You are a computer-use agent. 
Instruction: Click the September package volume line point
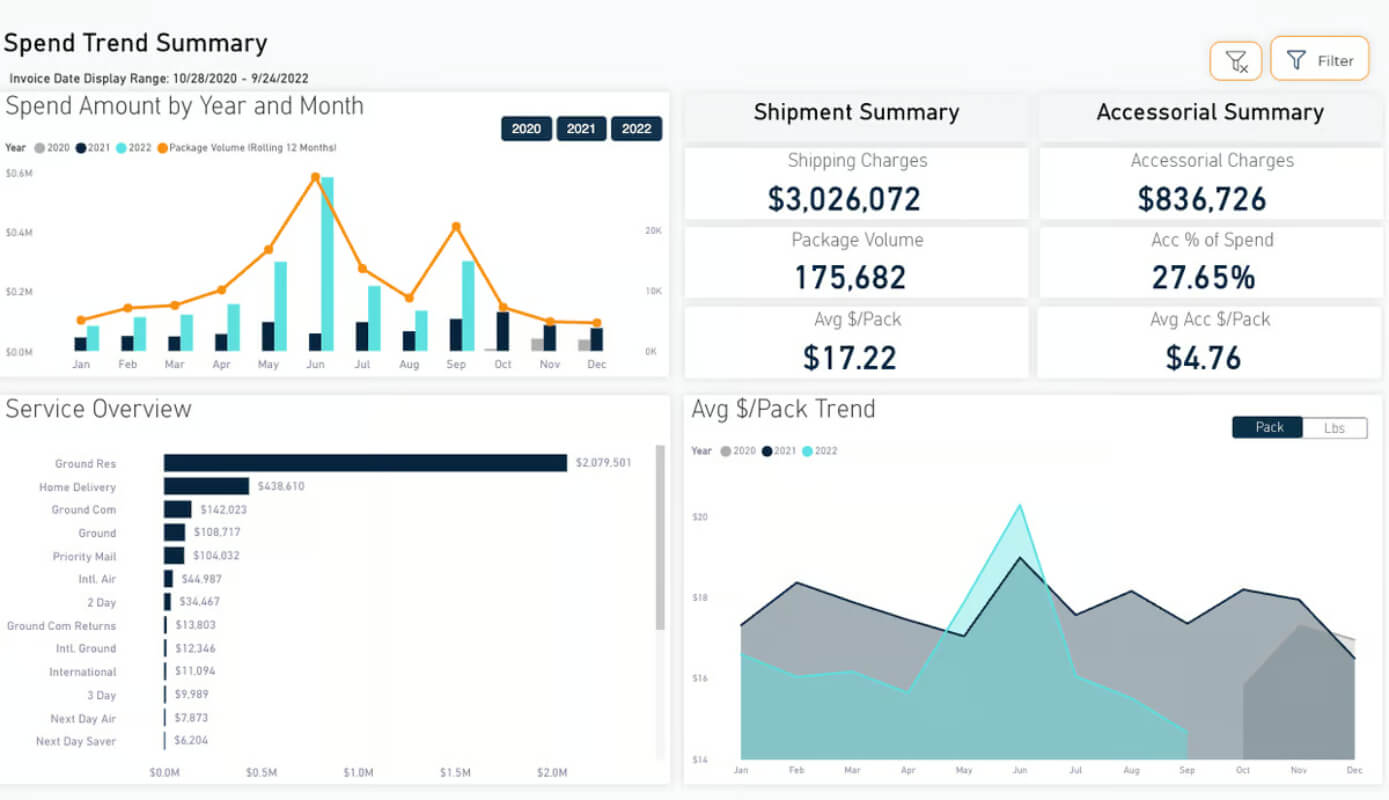456,227
